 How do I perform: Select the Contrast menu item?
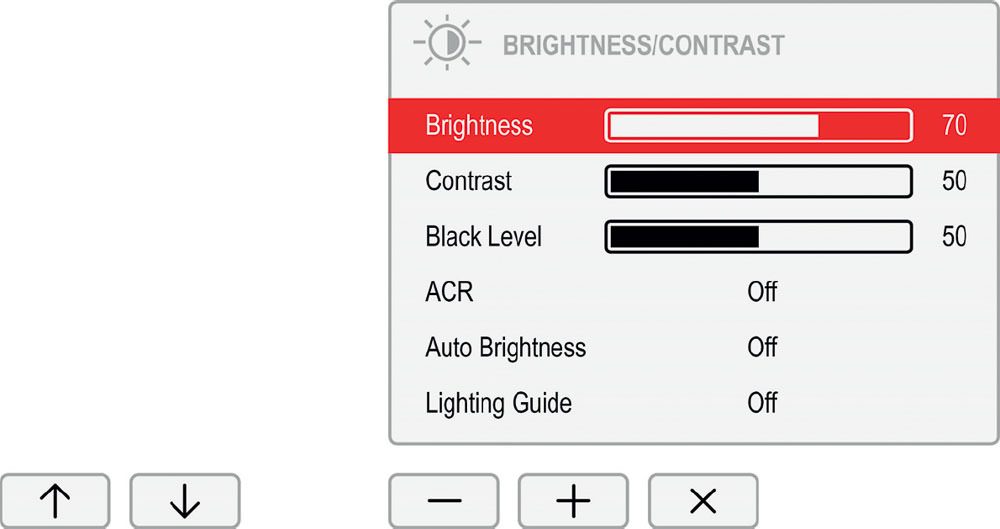pos(468,181)
